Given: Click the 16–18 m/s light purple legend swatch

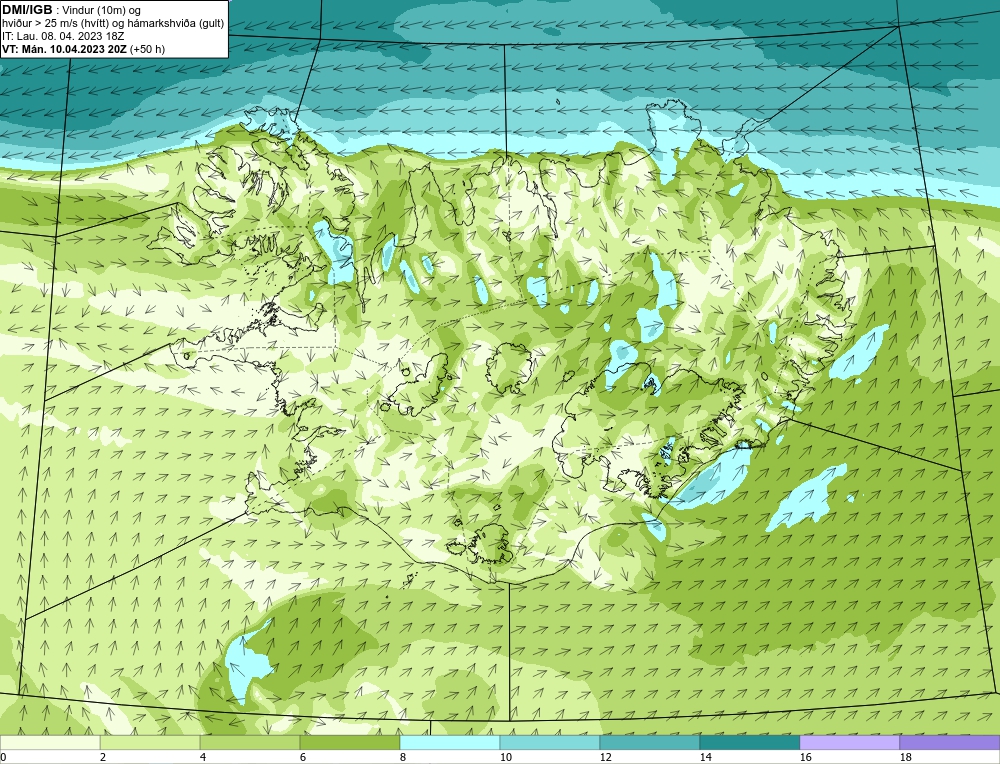Looking at the screenshot, I should click(849, 742).
